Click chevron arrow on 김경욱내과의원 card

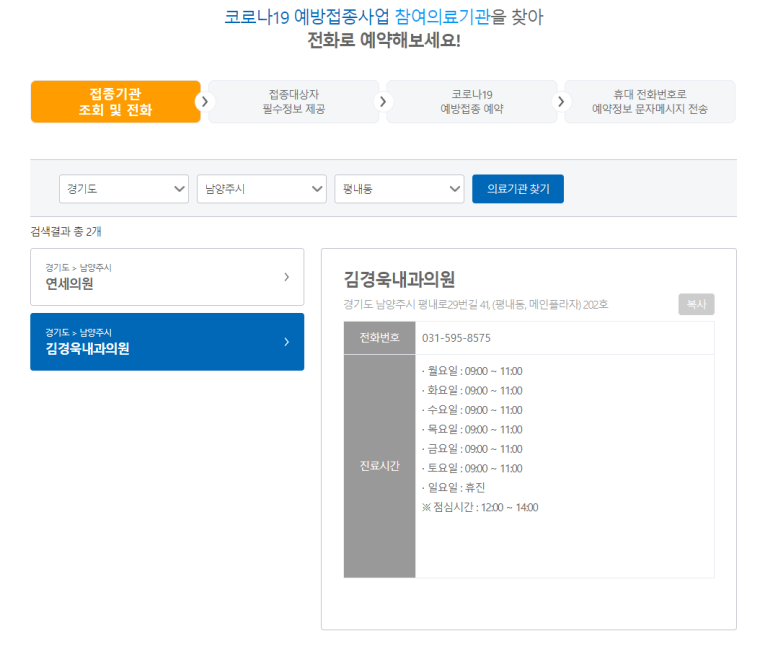coord(286,342)
